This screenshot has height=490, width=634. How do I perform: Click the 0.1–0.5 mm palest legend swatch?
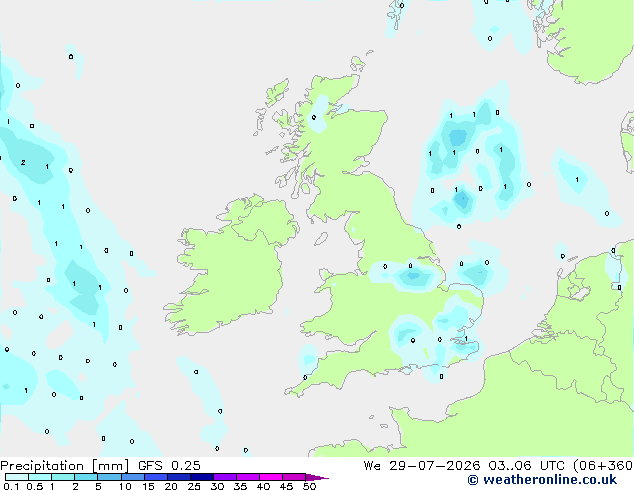click(17, 477)
